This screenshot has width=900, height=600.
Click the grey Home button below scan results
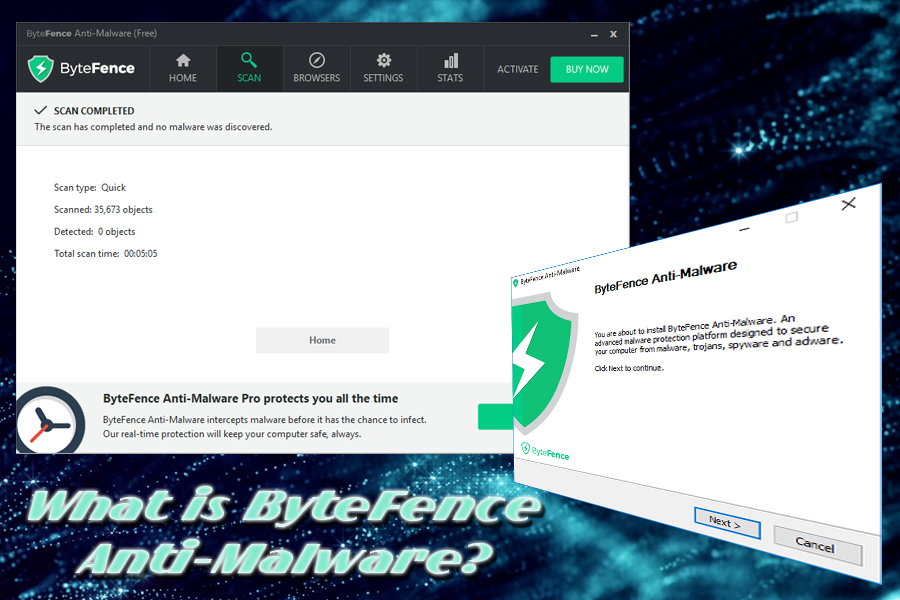(x=322, y=340)
